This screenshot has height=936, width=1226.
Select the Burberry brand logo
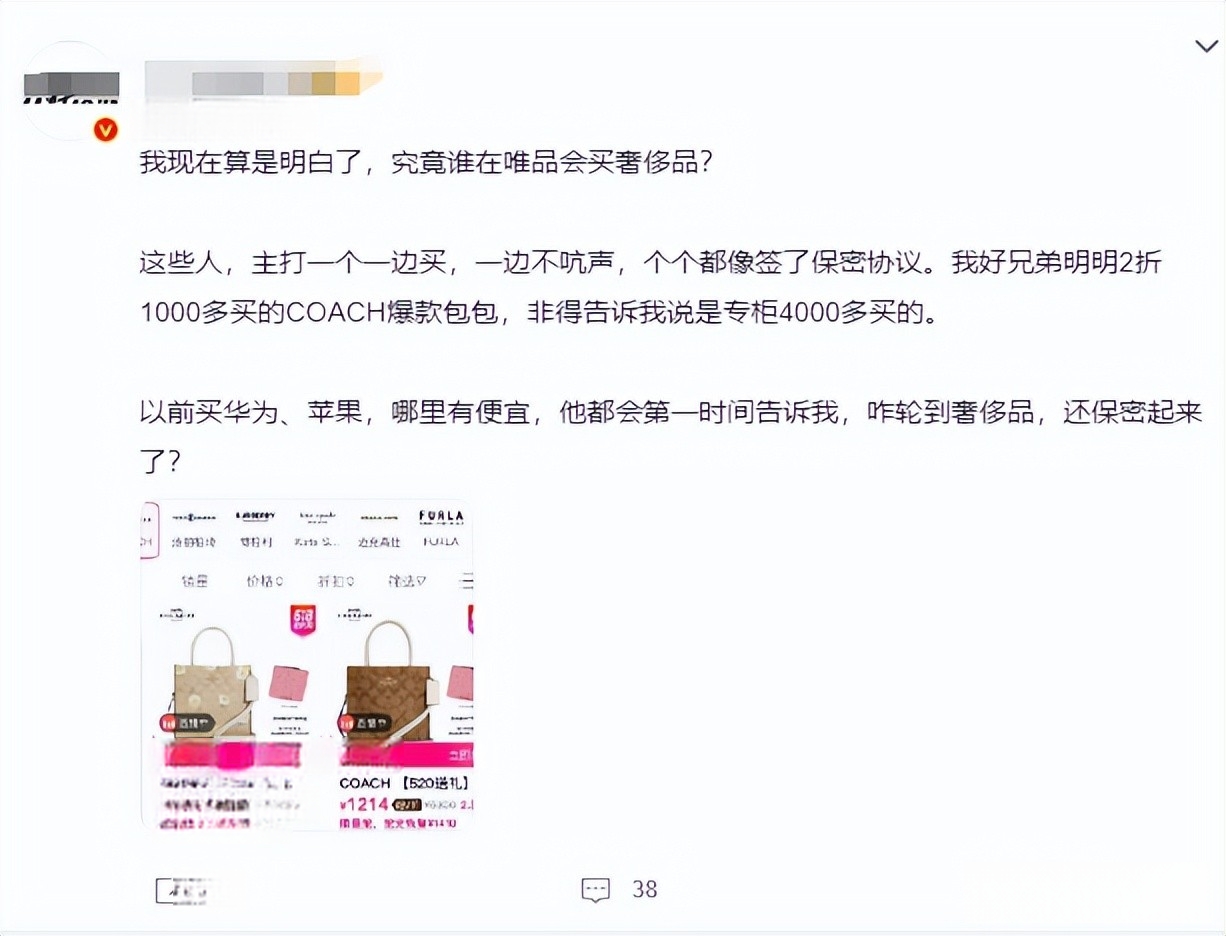click(255, 517)
